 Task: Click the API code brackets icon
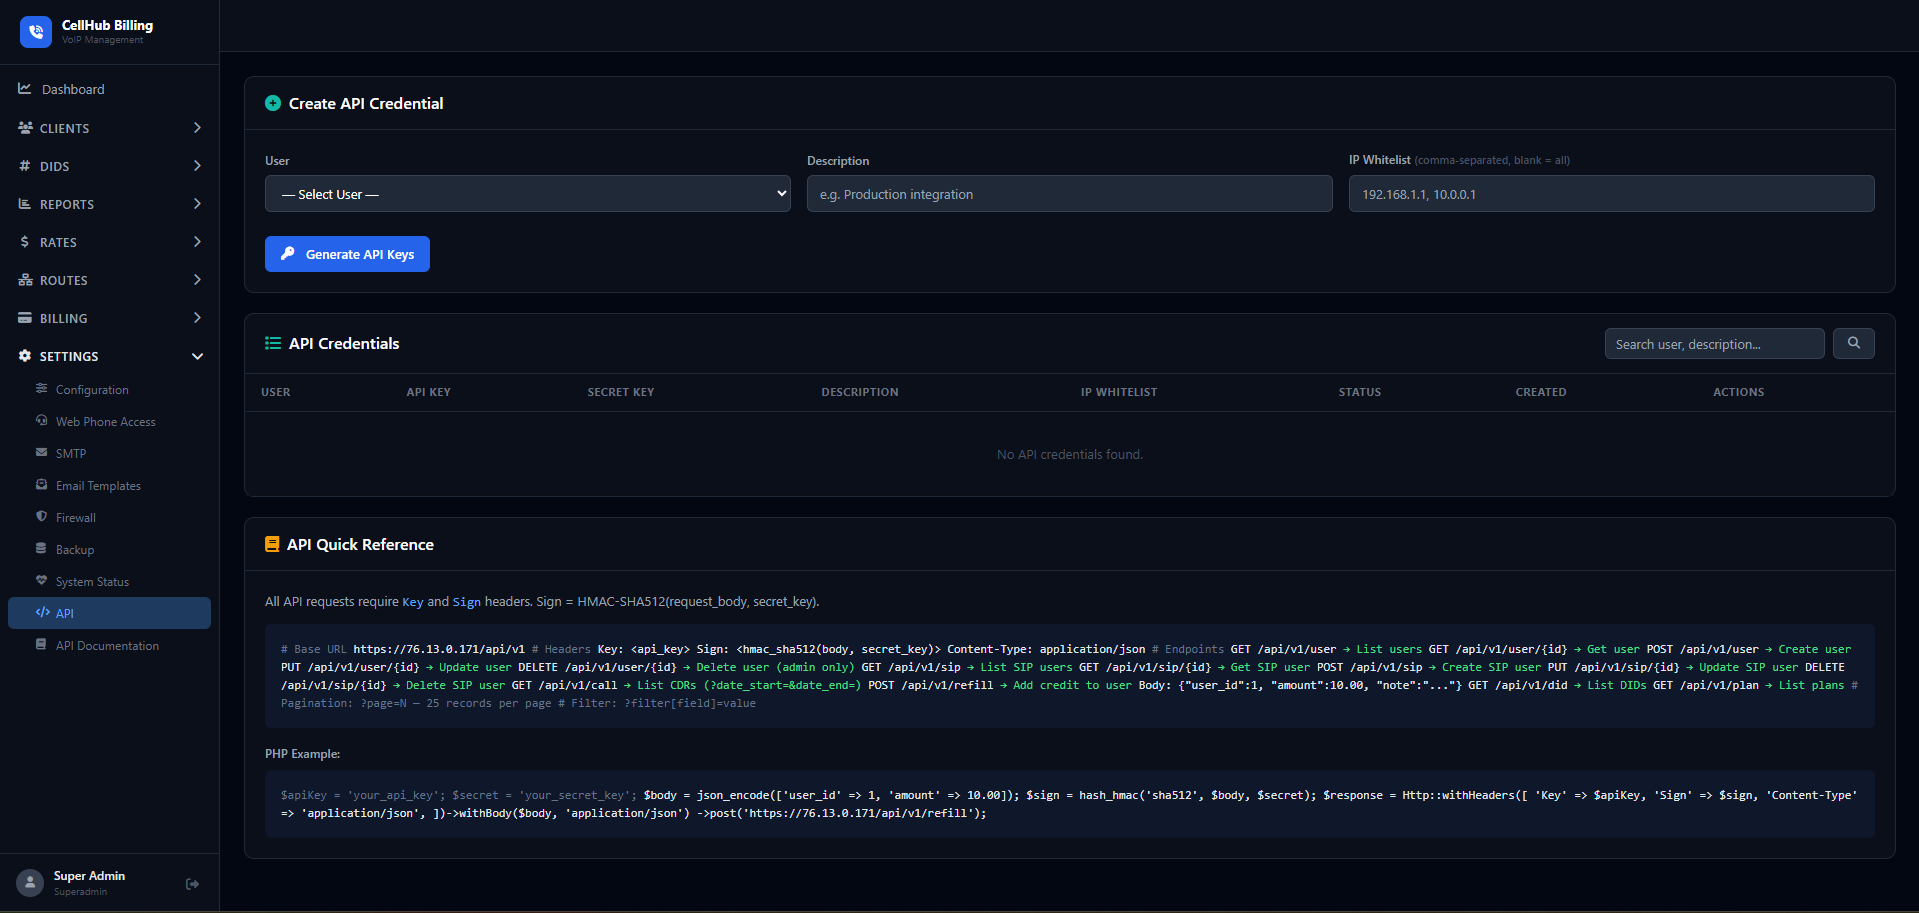(x=42, y=613)
